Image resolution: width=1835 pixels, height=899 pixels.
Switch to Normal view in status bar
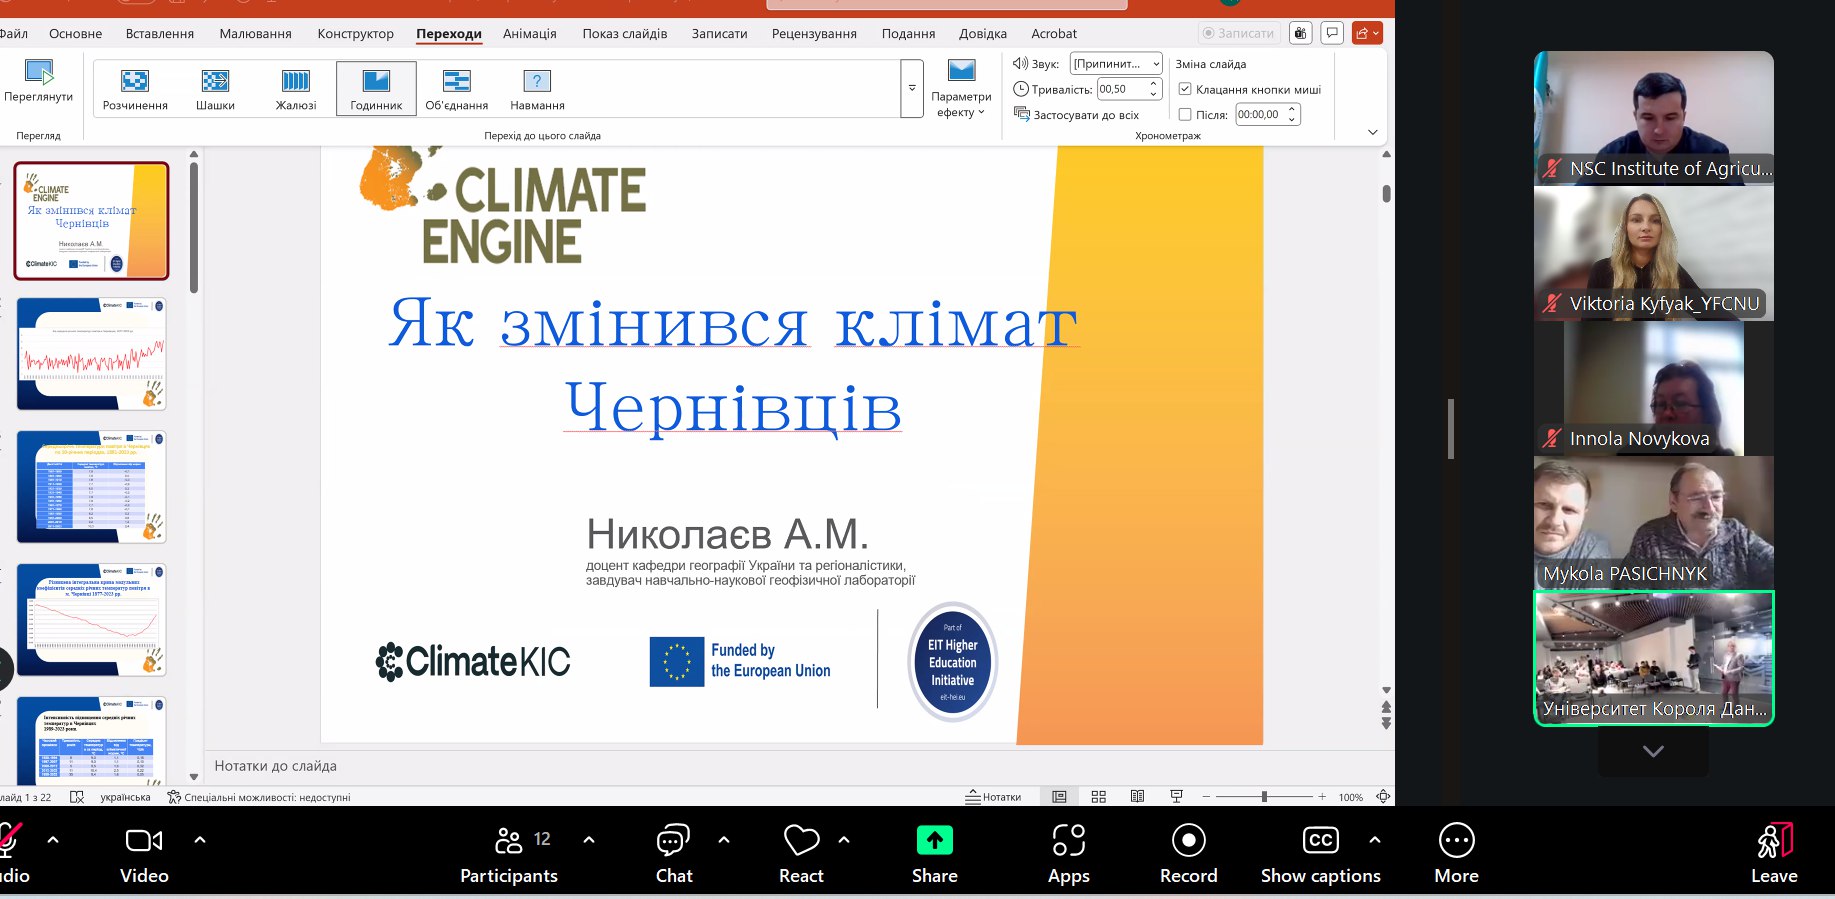coord(1059,797)
